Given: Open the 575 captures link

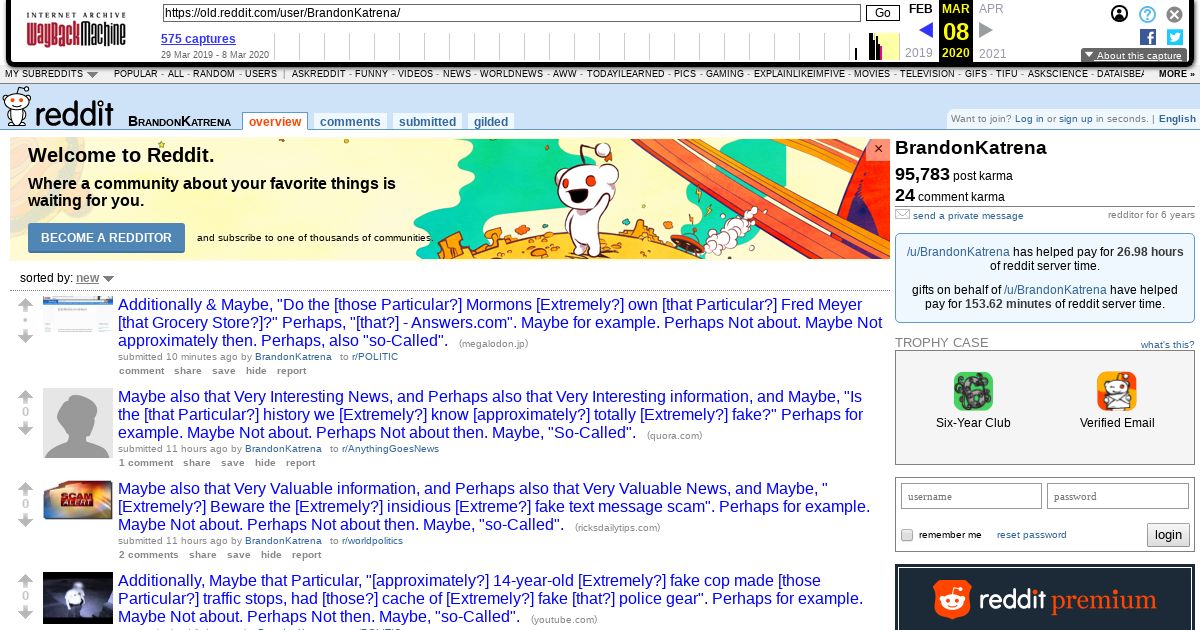Looking at the screenshot, I should (x=198, y=39).
